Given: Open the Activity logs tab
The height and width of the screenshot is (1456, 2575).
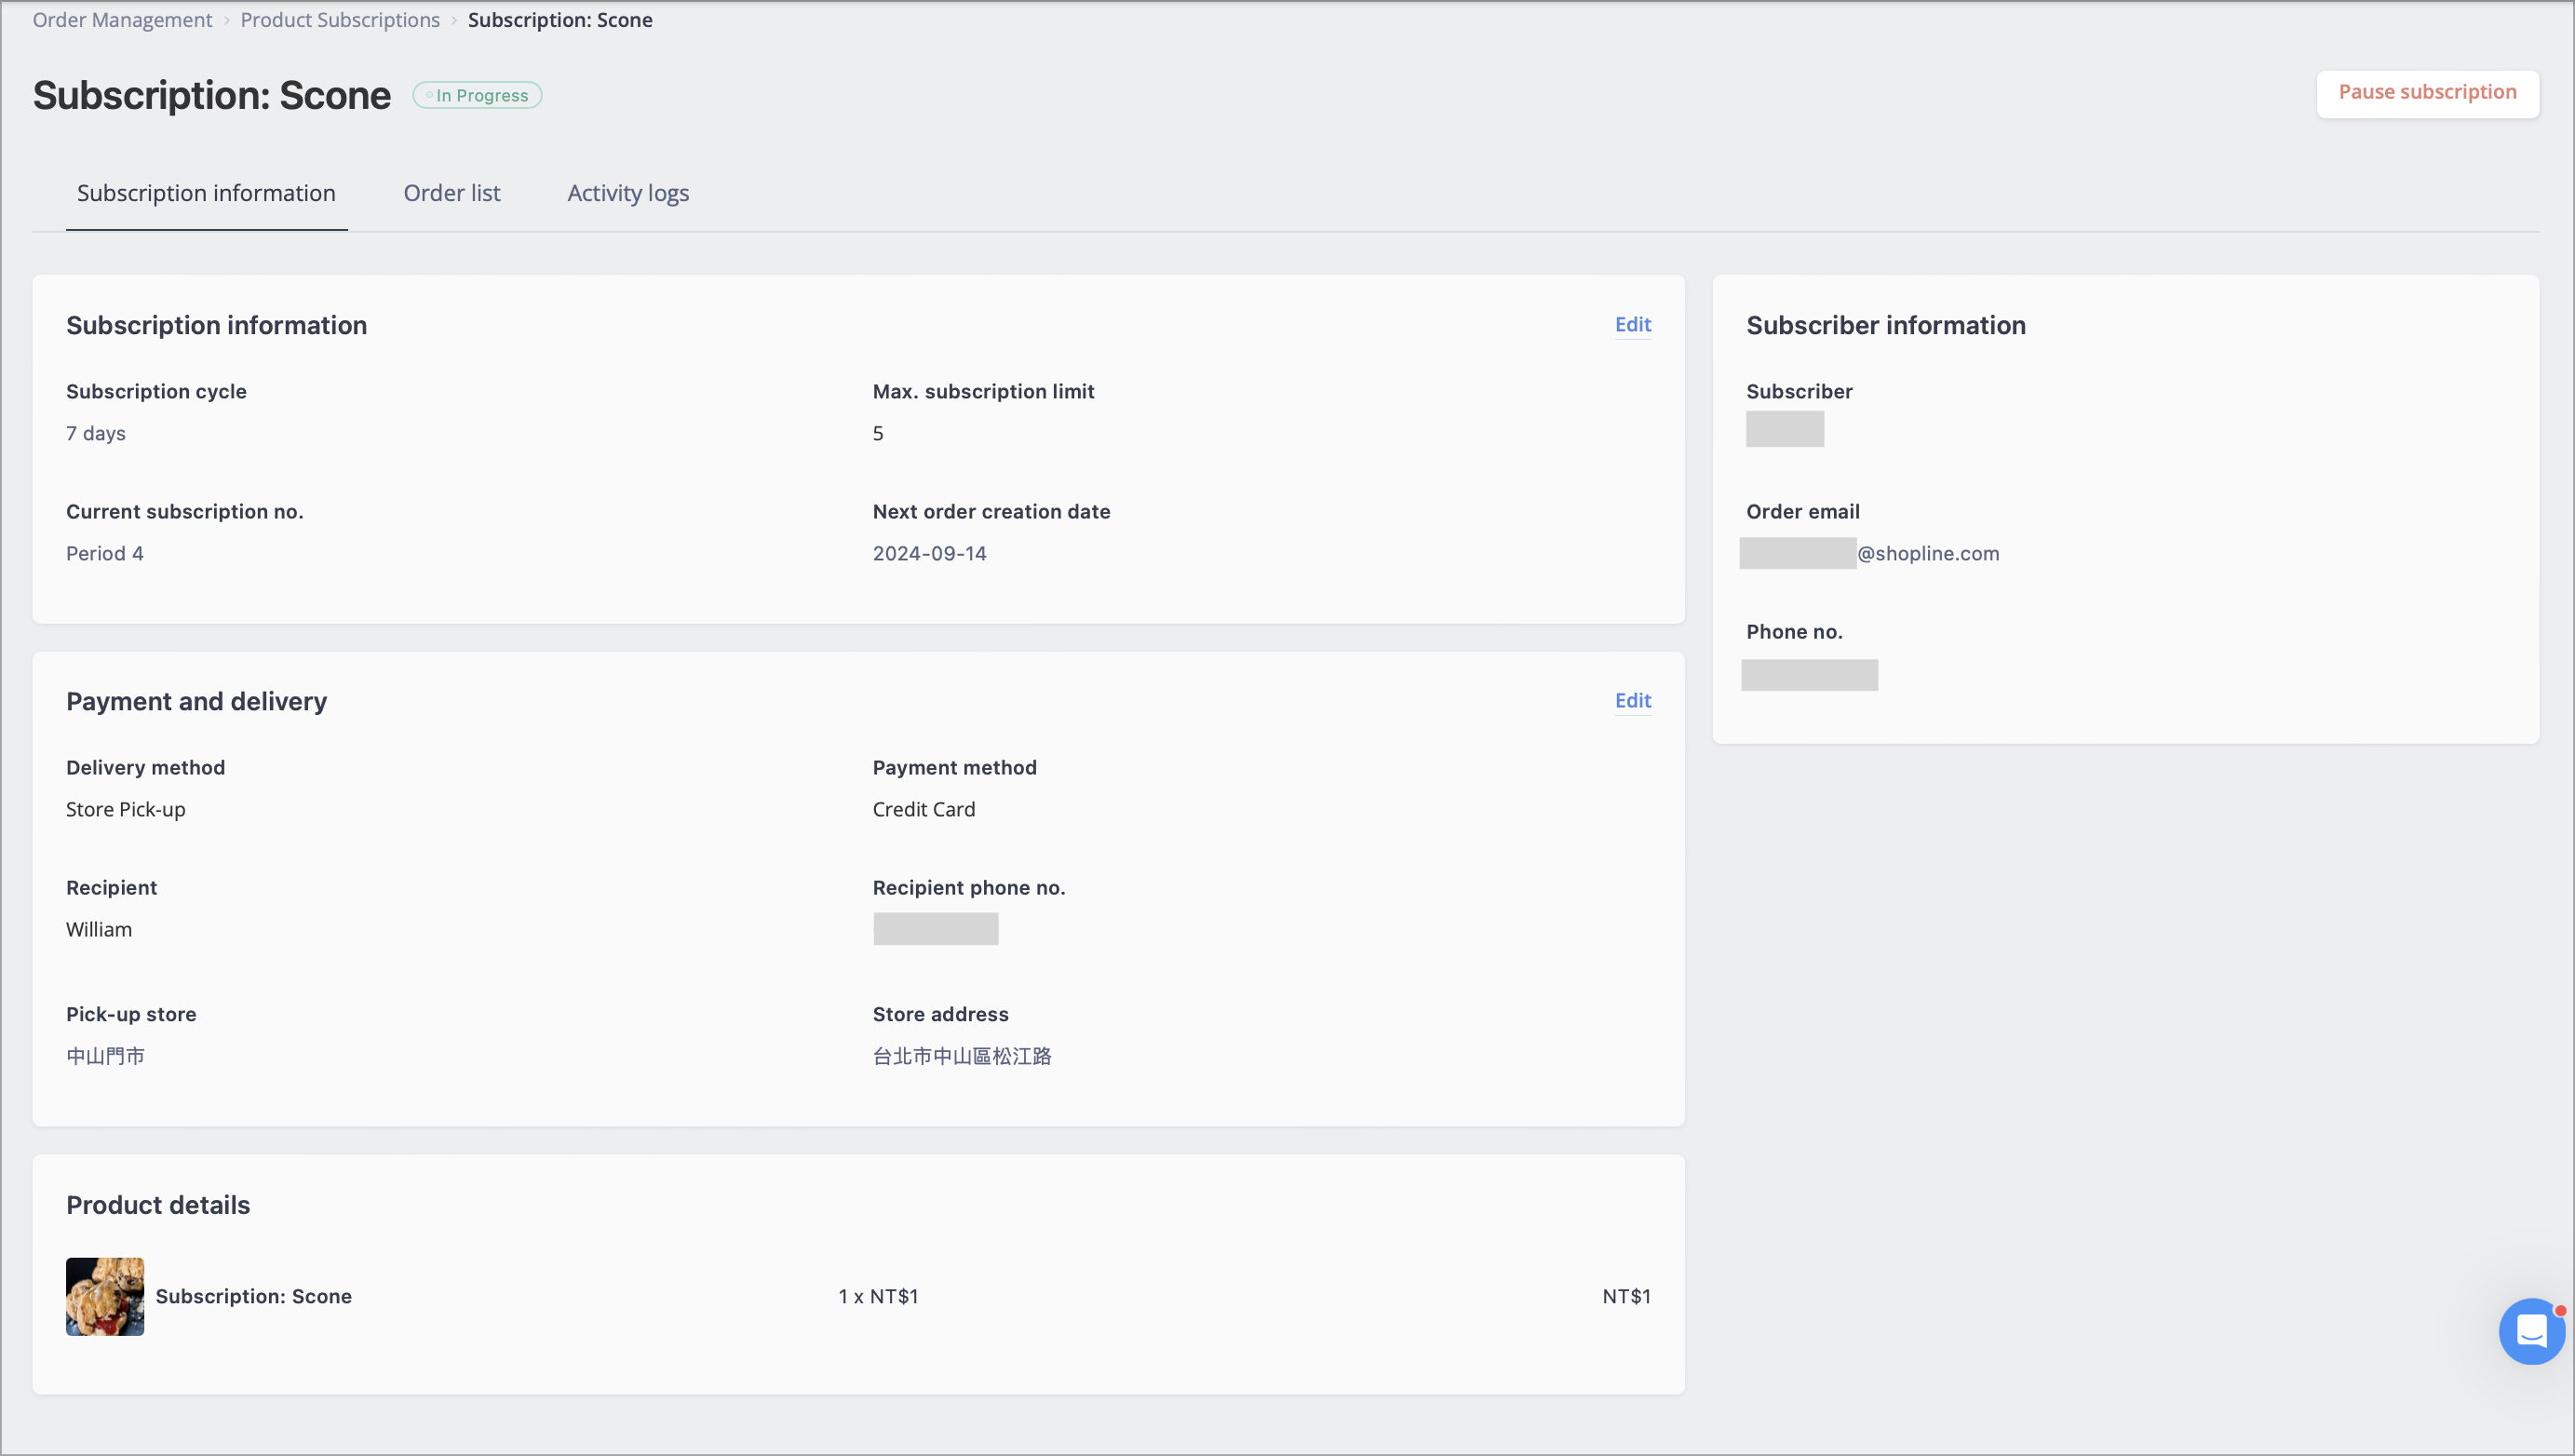Looking at the screenshot, I should pos(628,193).
